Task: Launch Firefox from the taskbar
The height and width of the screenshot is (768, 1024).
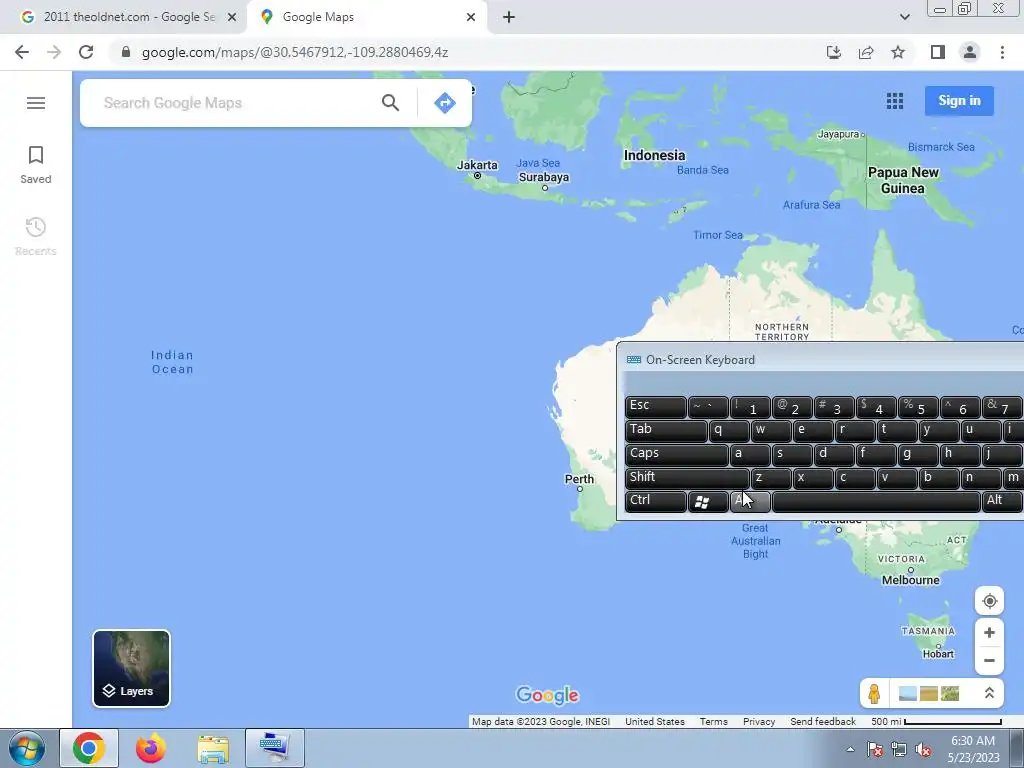Action: point(151,748)
